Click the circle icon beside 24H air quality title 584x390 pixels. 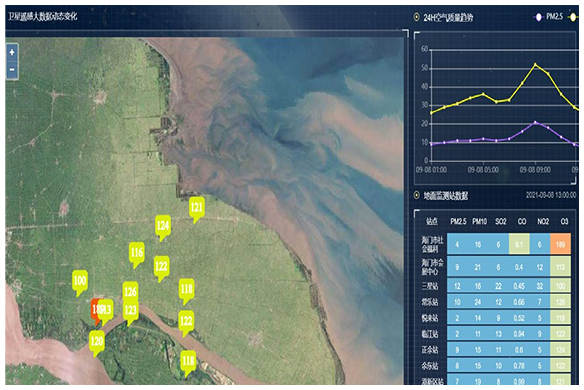(417, 17)
